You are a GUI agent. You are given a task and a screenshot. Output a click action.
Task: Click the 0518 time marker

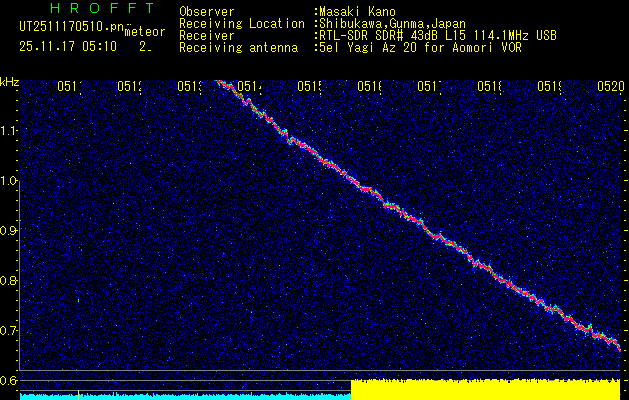coord(489,86)
